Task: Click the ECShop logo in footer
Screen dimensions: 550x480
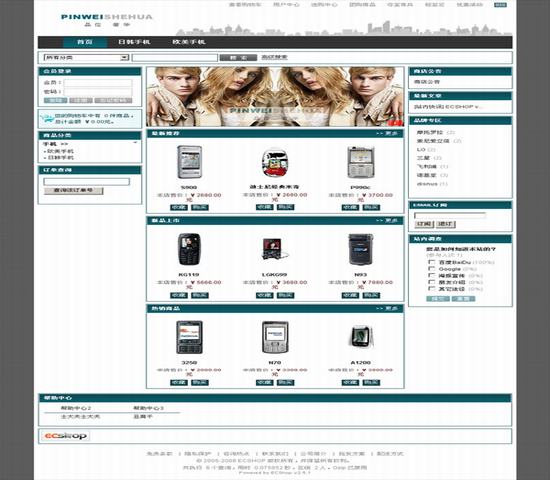Action: [66, 436]
